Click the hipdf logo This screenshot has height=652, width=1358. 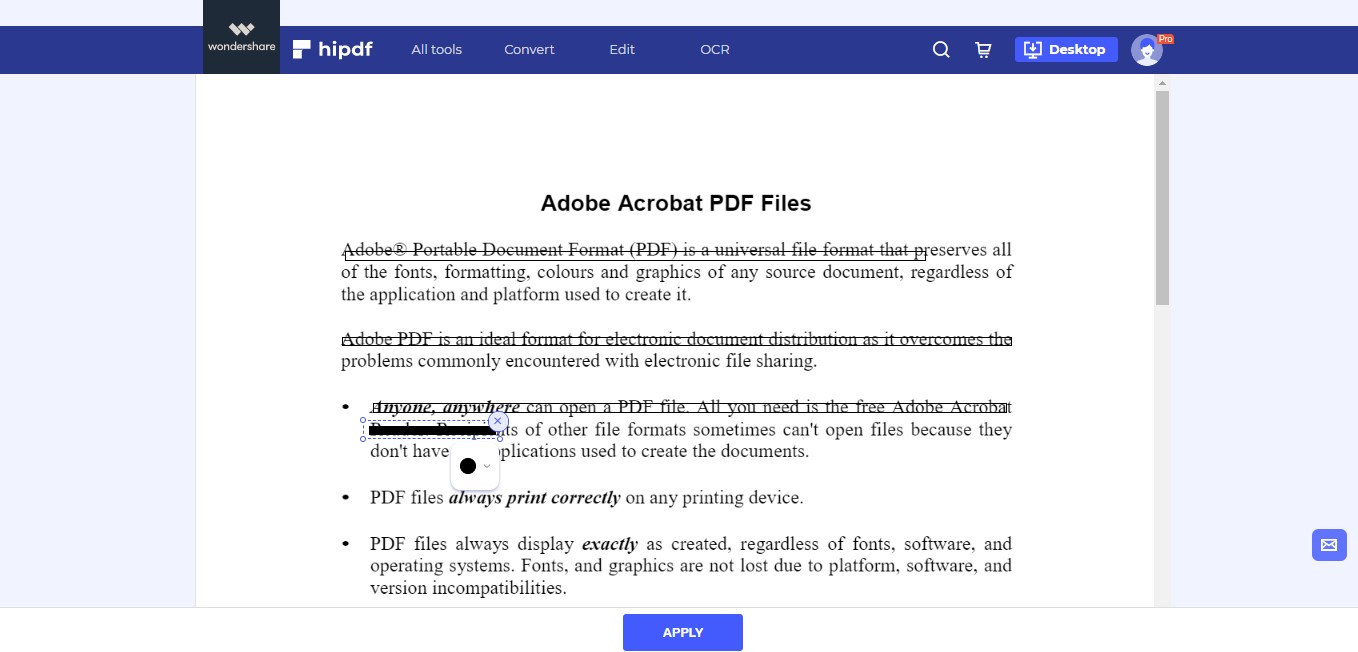tap(332, 49)
